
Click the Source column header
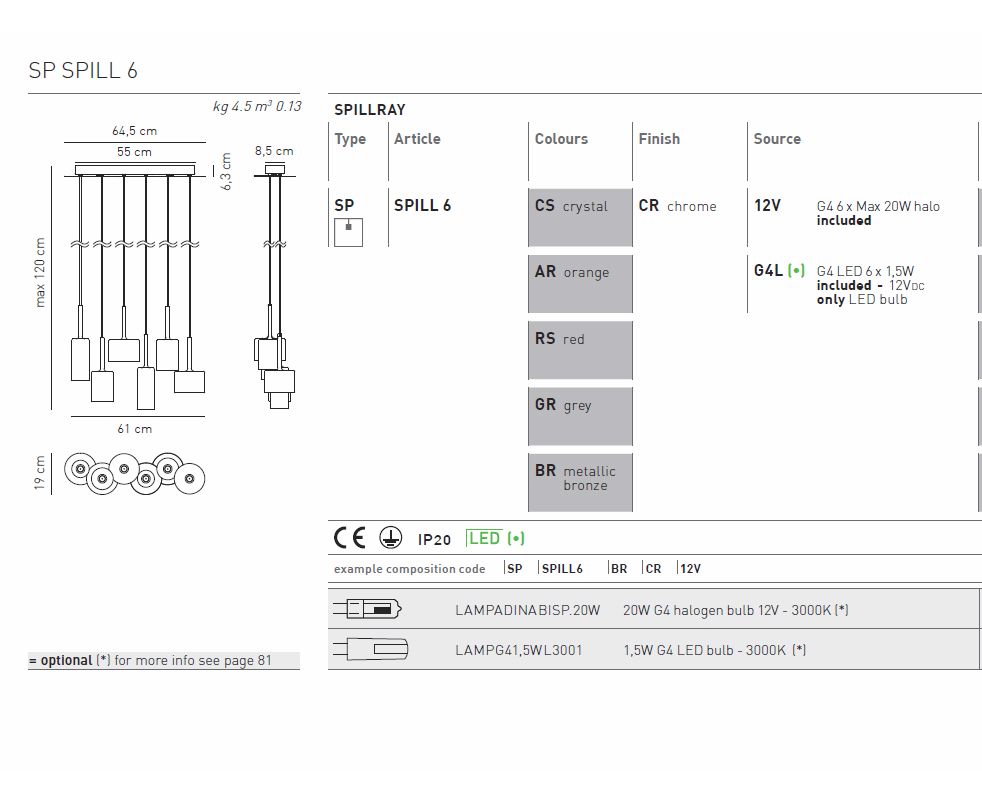(777, 139)
